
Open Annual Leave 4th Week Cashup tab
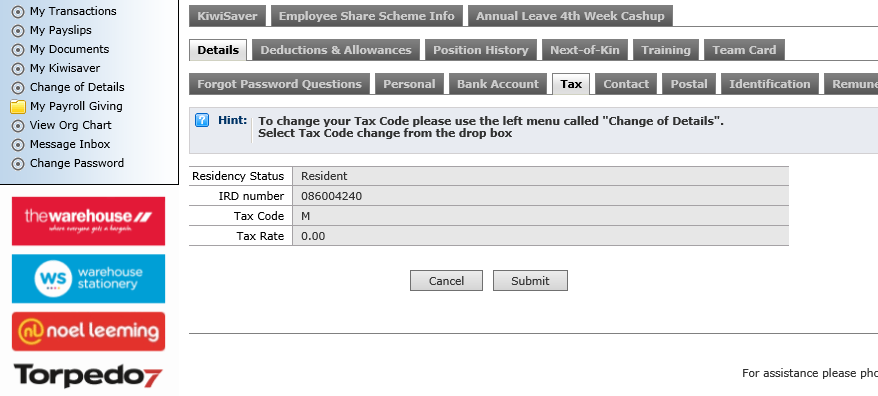(570, 16)
